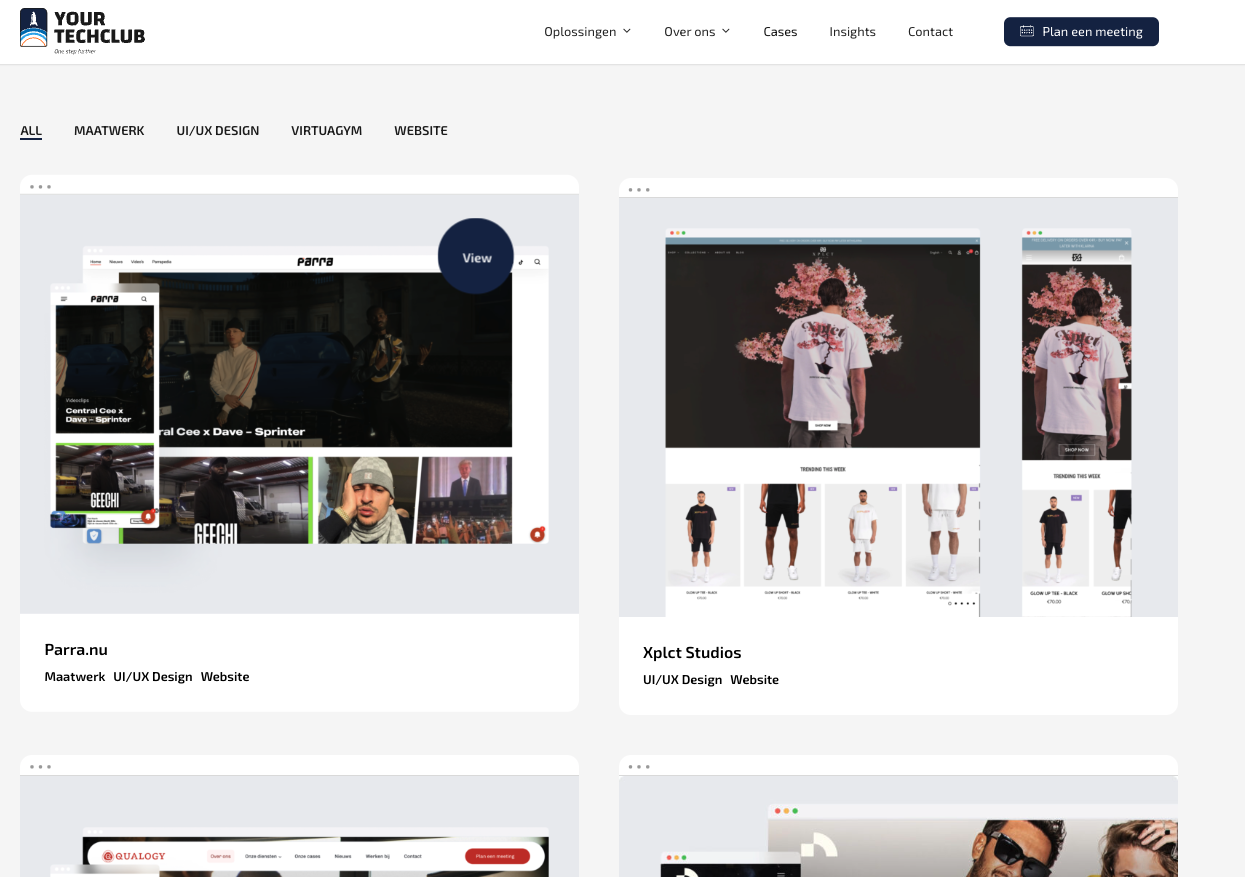Viewport: 1245px width, 877px height.
Task: Click the Plan een meeting button
Action: point(1081,32)
